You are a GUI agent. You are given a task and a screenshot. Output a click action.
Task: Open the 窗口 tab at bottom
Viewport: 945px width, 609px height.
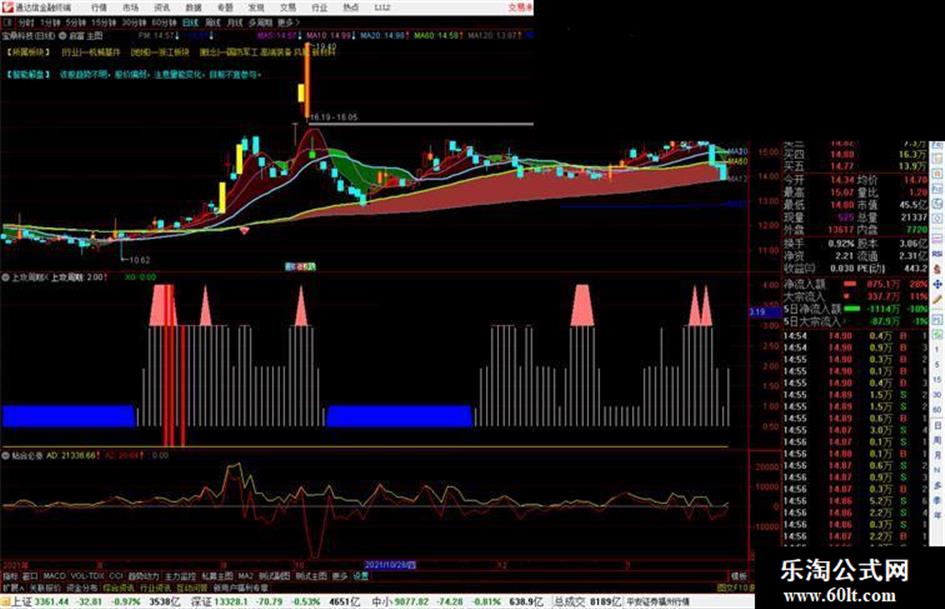[30, 576]
